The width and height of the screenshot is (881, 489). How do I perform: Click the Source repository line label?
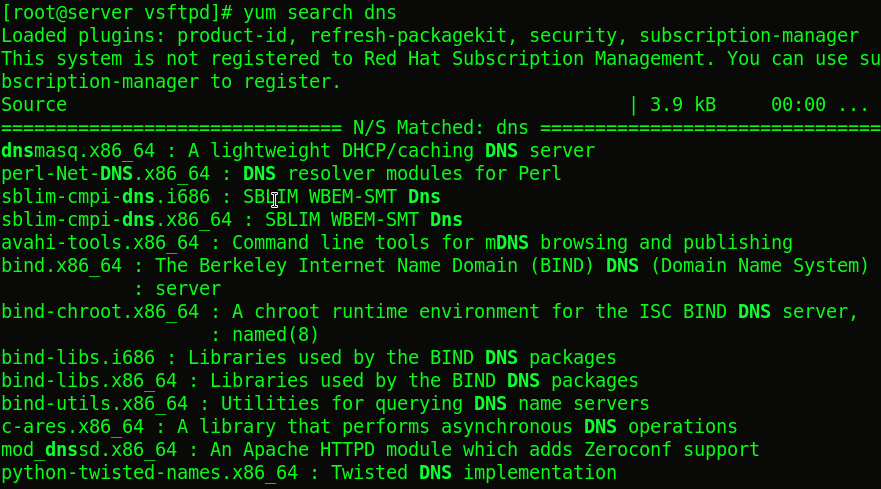click(x=34, y=105)
